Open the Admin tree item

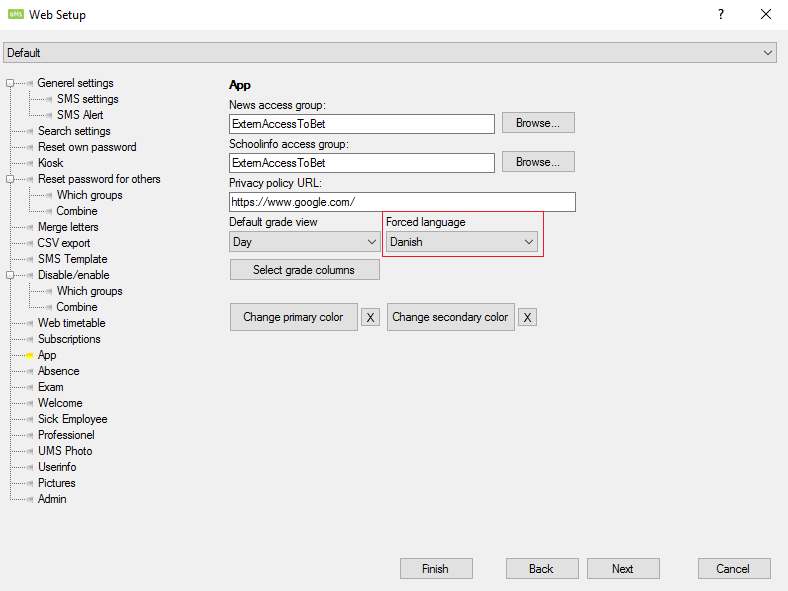pyautogui.click(x=52, y=499)
